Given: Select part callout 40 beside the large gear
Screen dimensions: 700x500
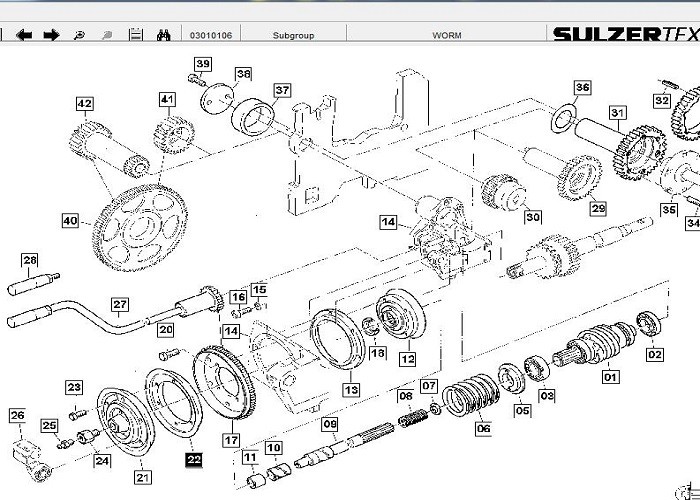Looking at the screenshot, I should 71,221.
